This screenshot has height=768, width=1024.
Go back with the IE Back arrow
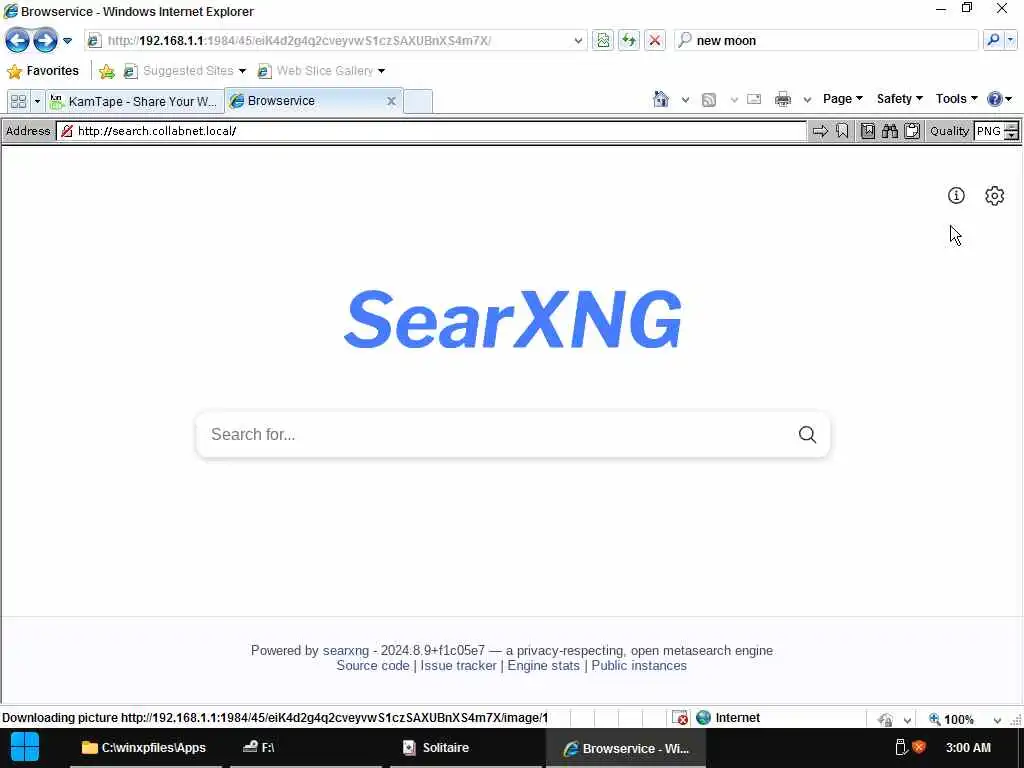click(18, 40)
